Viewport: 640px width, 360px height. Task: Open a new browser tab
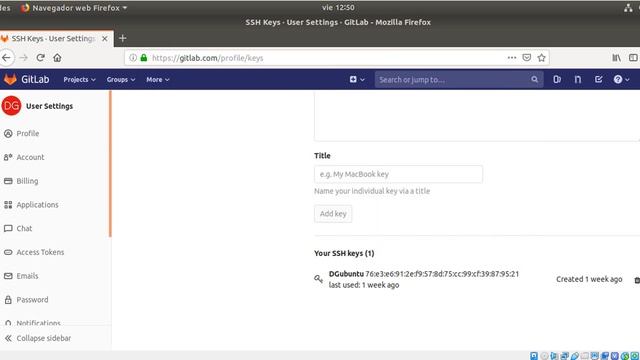122,38
